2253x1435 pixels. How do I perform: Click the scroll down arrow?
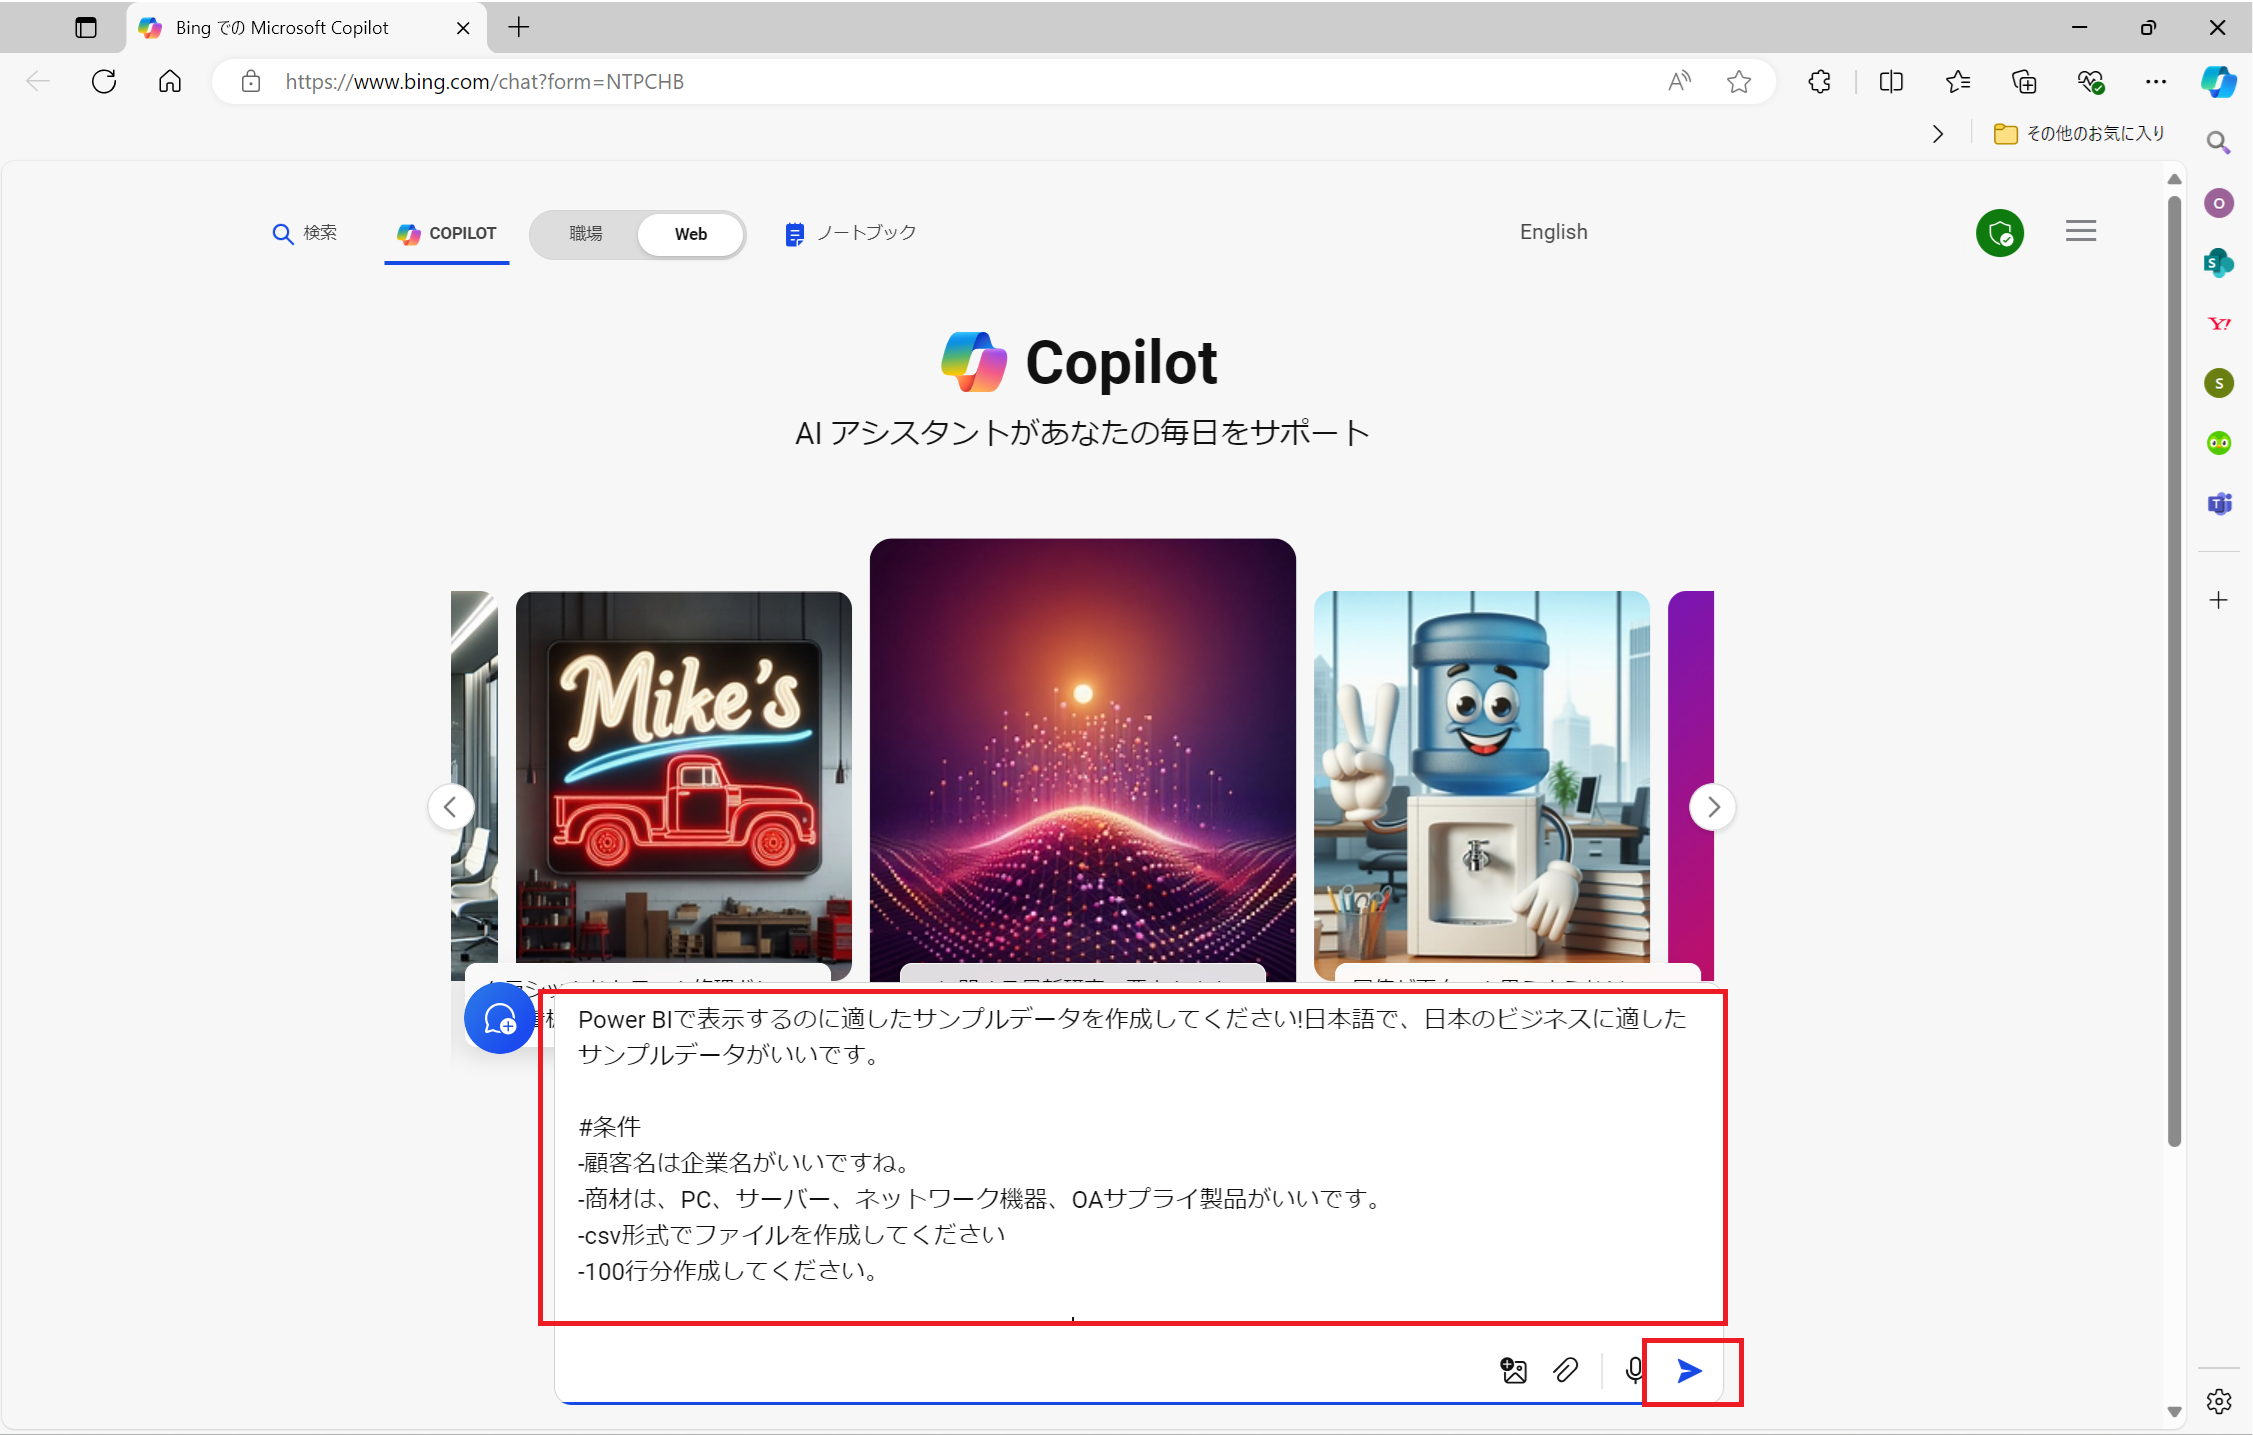click(x=2174, y=1411)
